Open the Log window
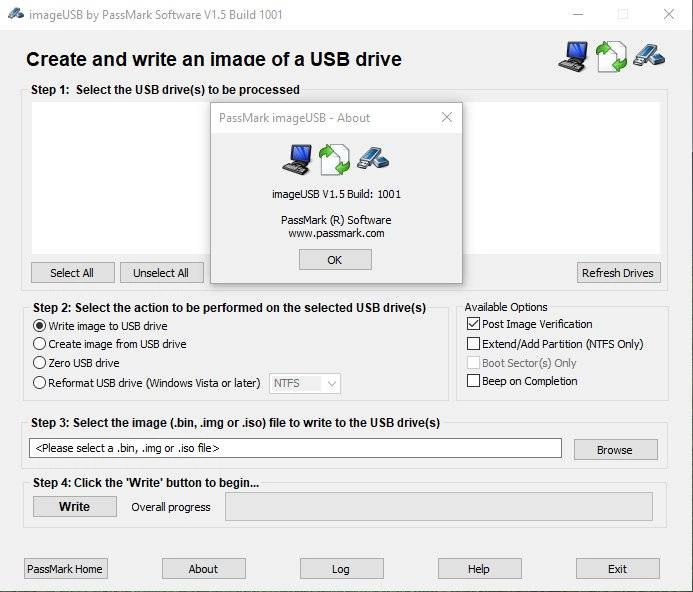 tap(342, 569)
